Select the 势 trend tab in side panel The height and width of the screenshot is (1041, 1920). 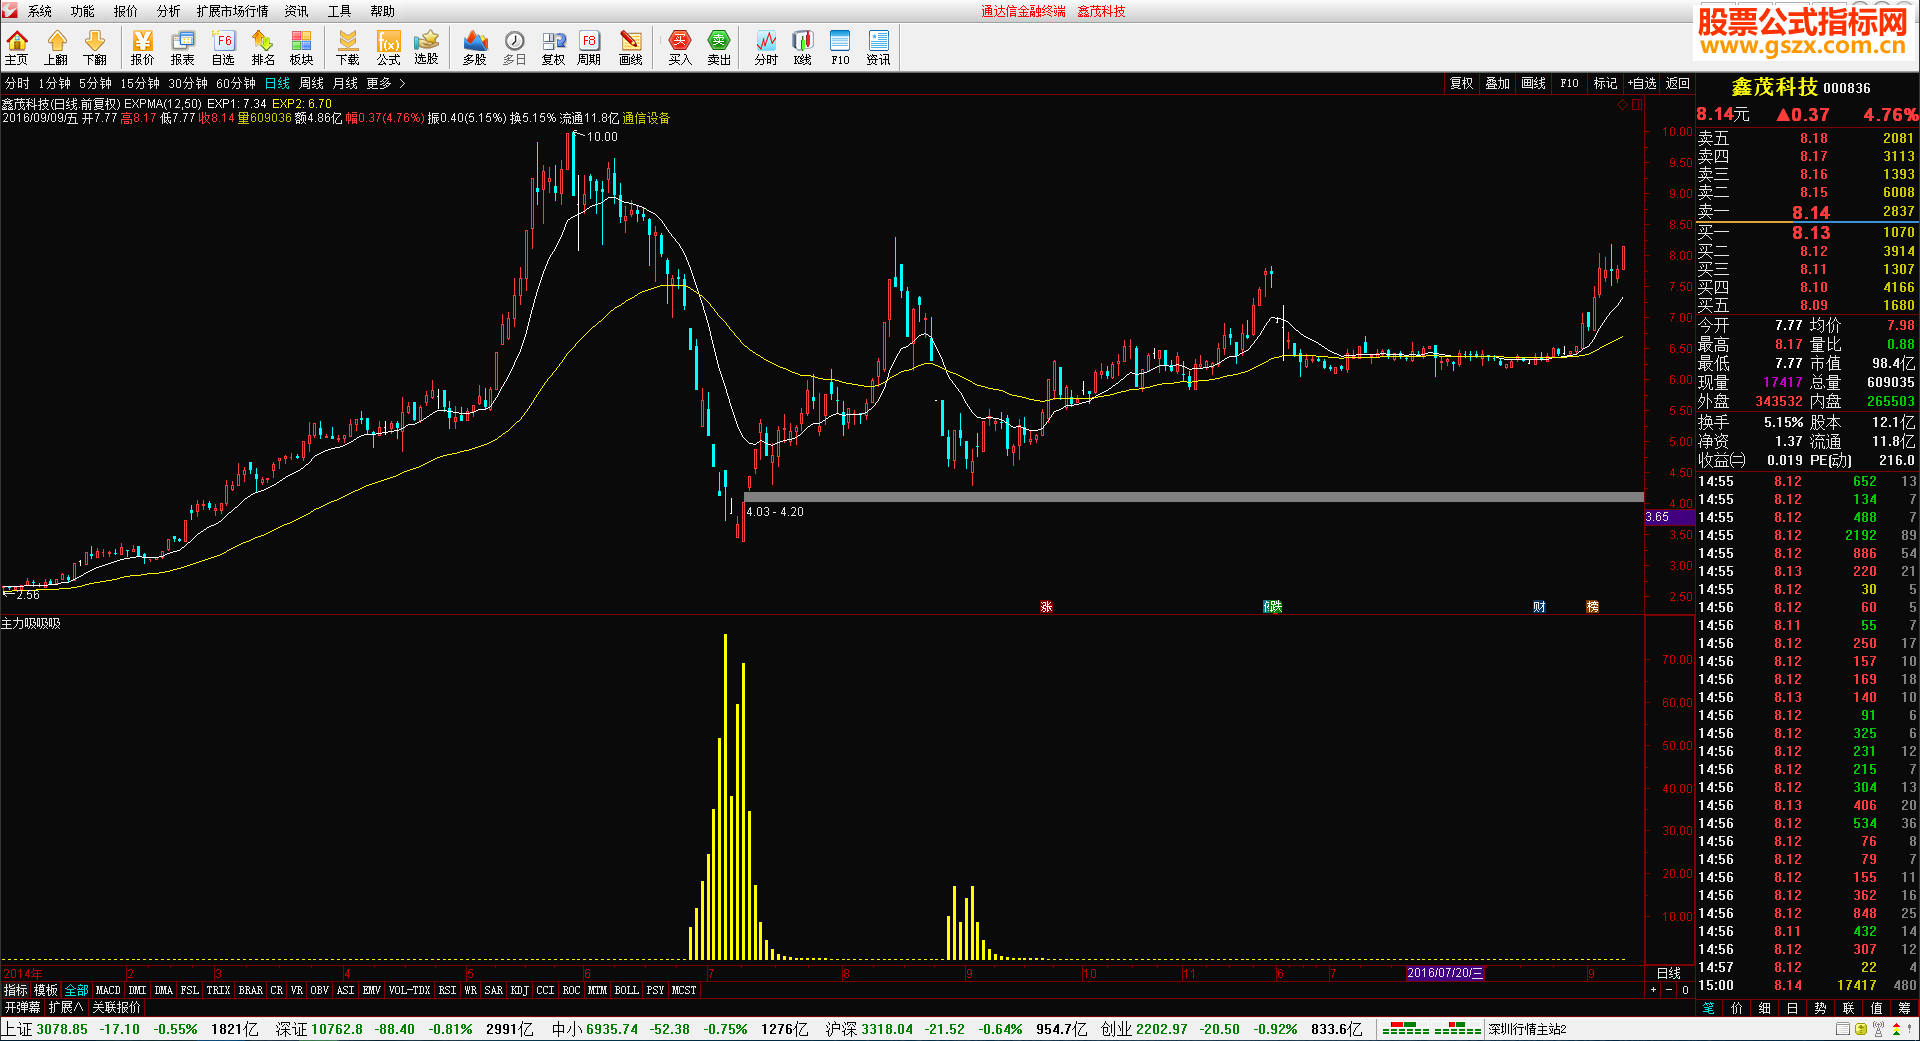click(x=1821, y=1008)
